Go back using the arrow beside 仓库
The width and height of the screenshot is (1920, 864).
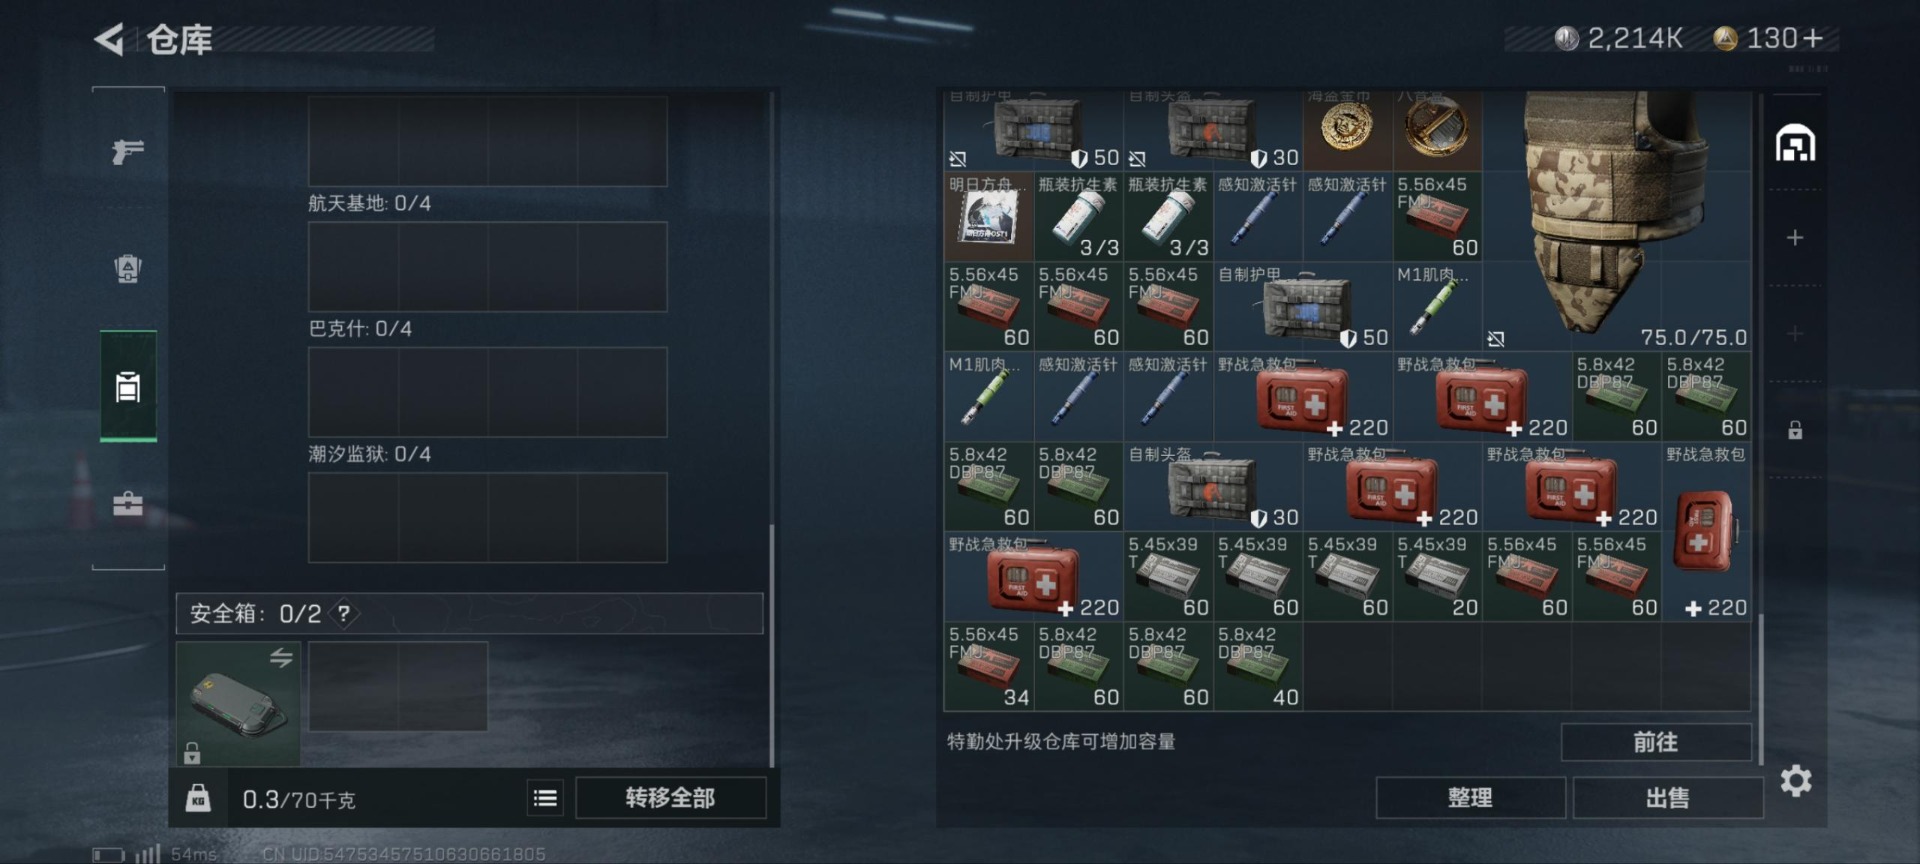tap(109, 40)
